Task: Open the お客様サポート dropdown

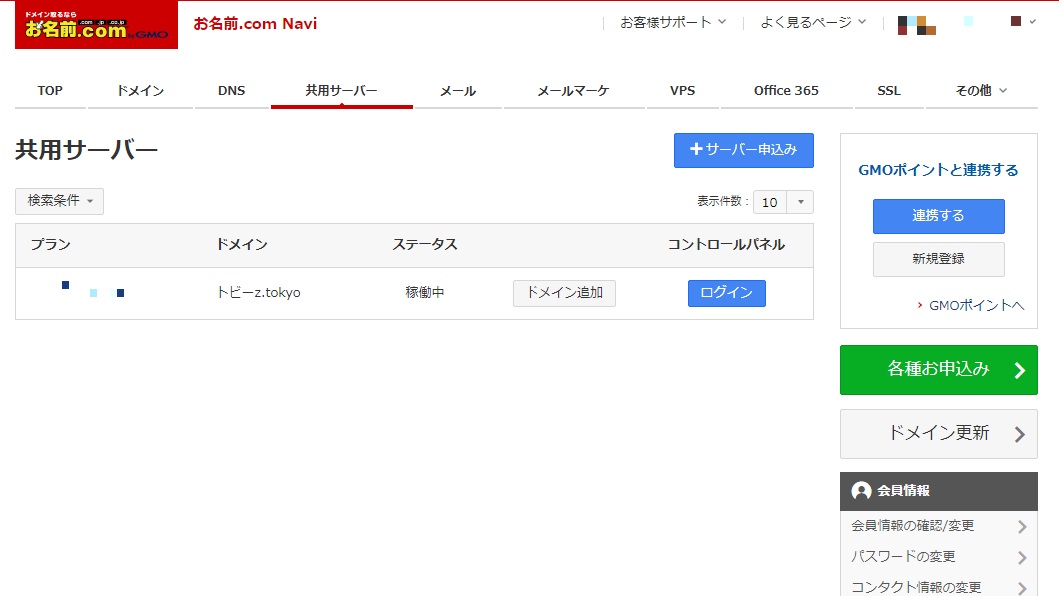Action: coord(673,22)
